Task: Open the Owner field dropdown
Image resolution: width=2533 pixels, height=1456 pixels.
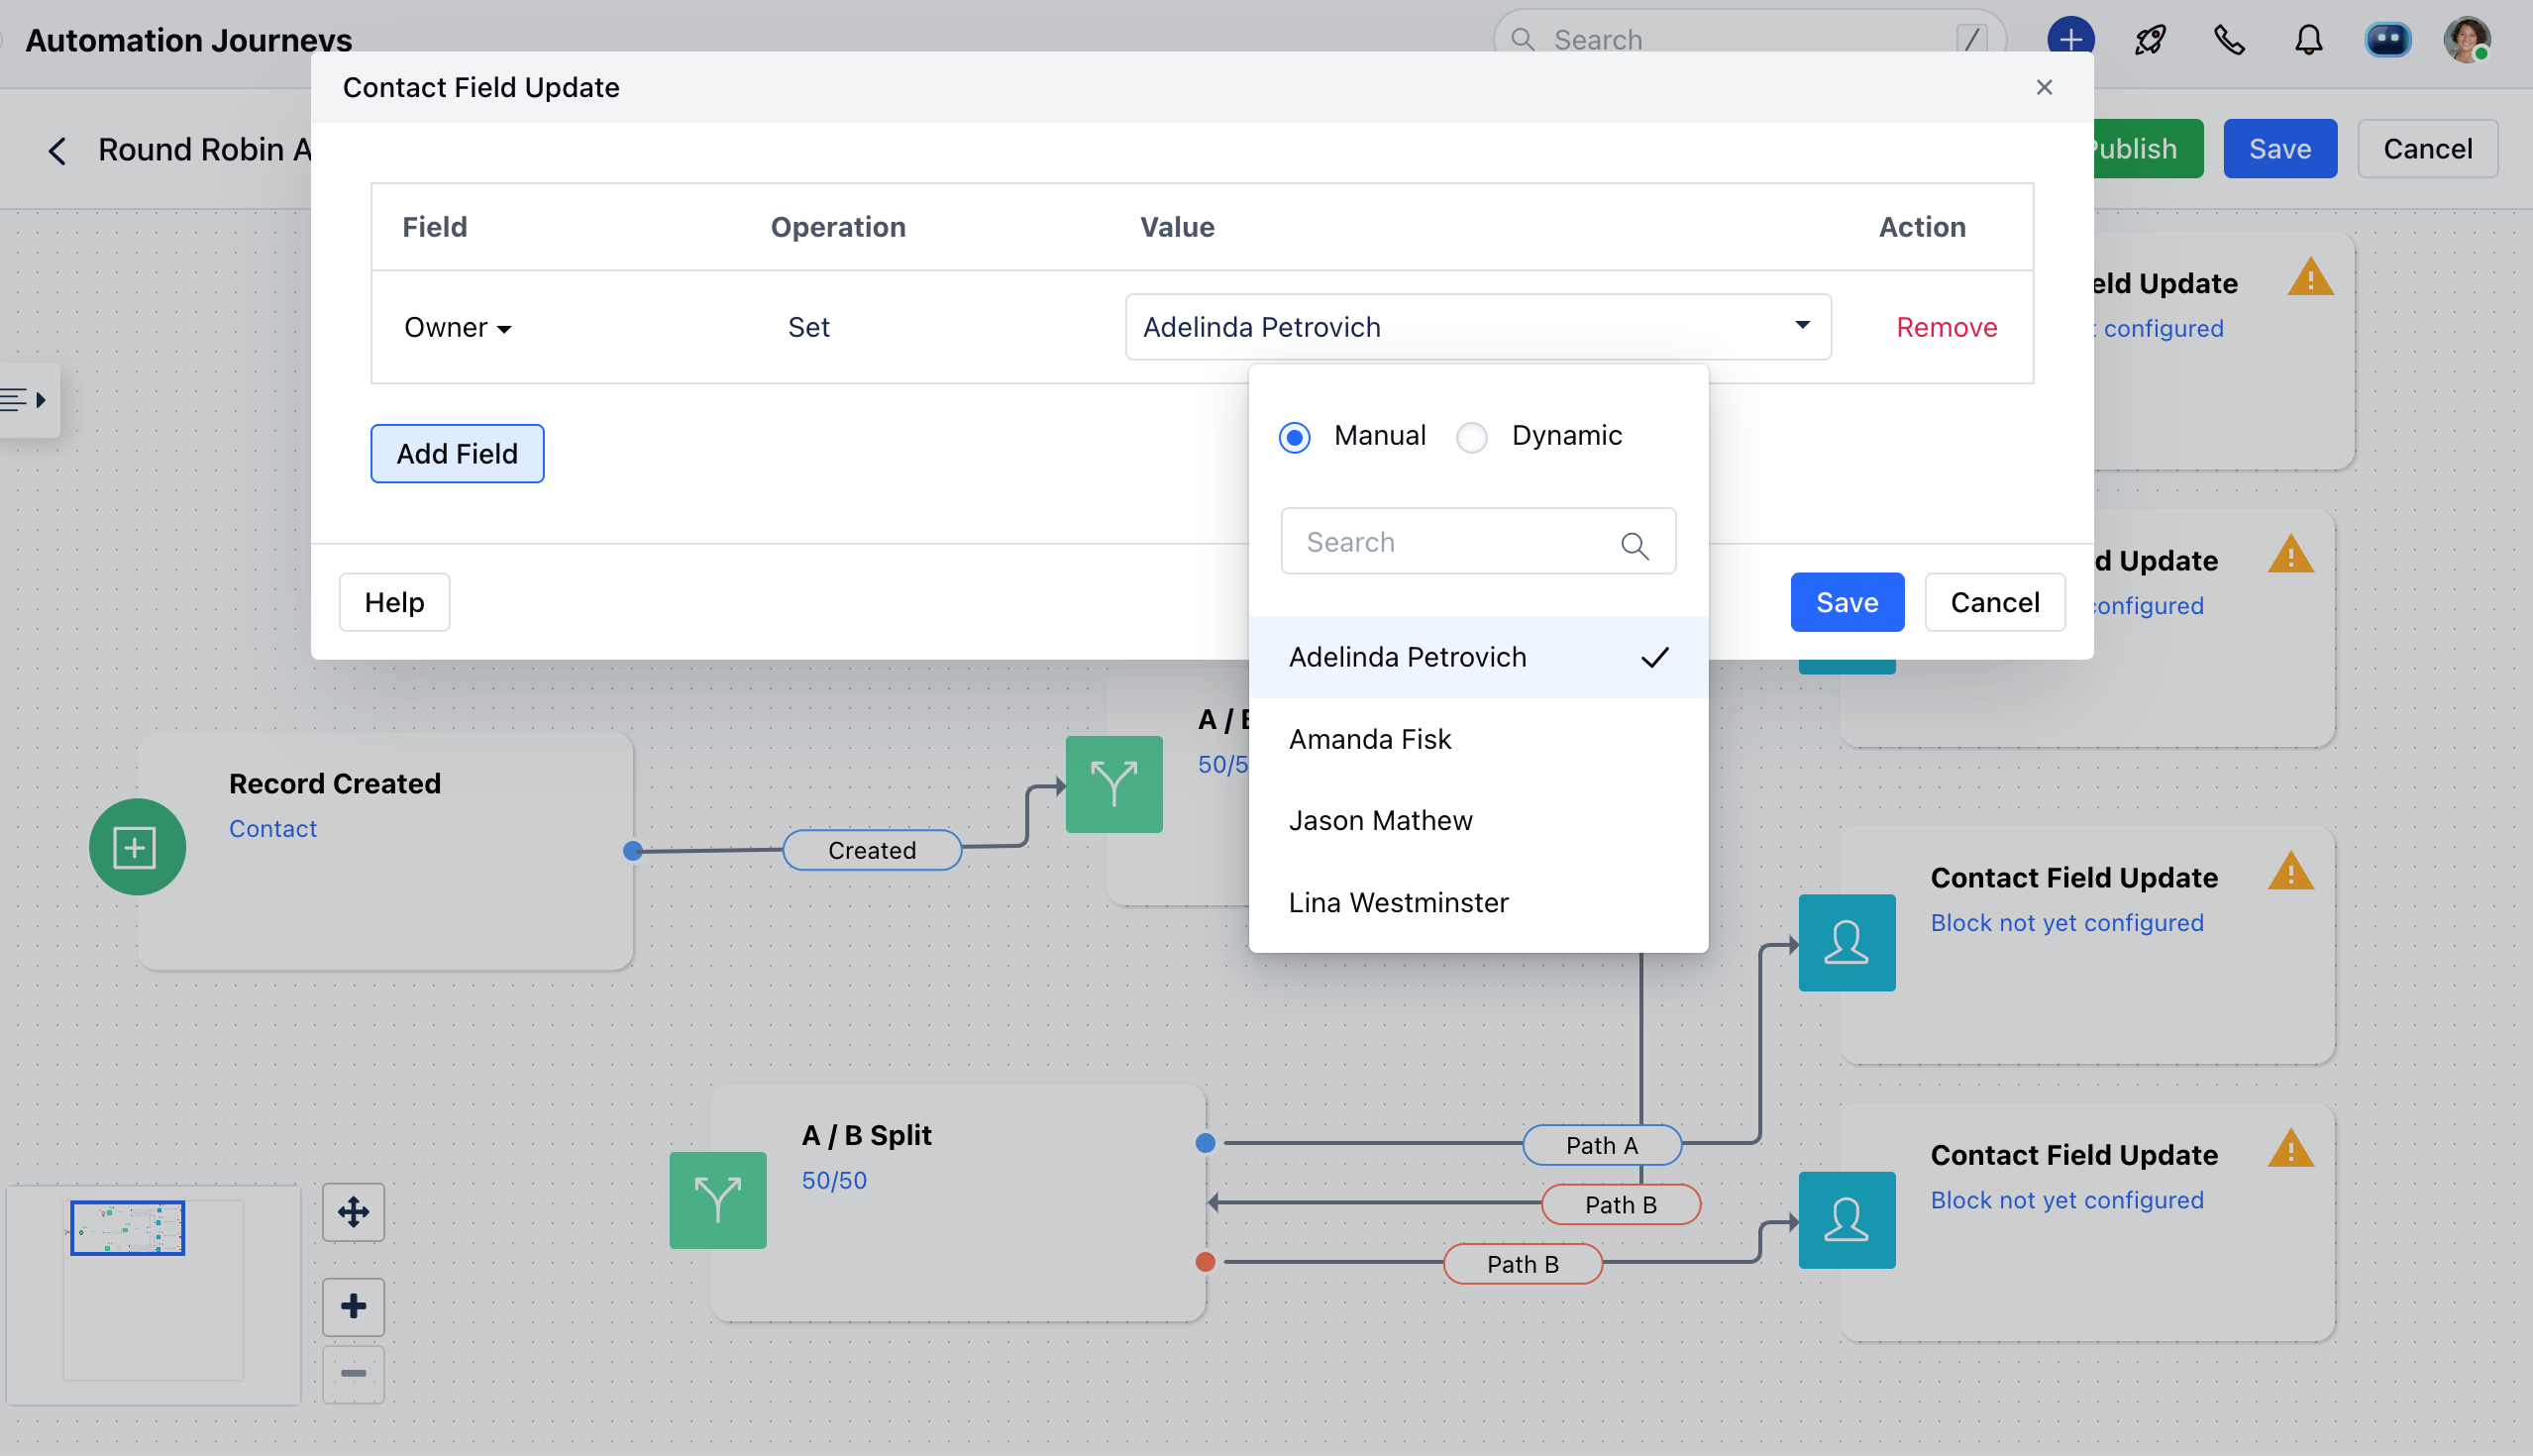Action: (x=458, y=328)
